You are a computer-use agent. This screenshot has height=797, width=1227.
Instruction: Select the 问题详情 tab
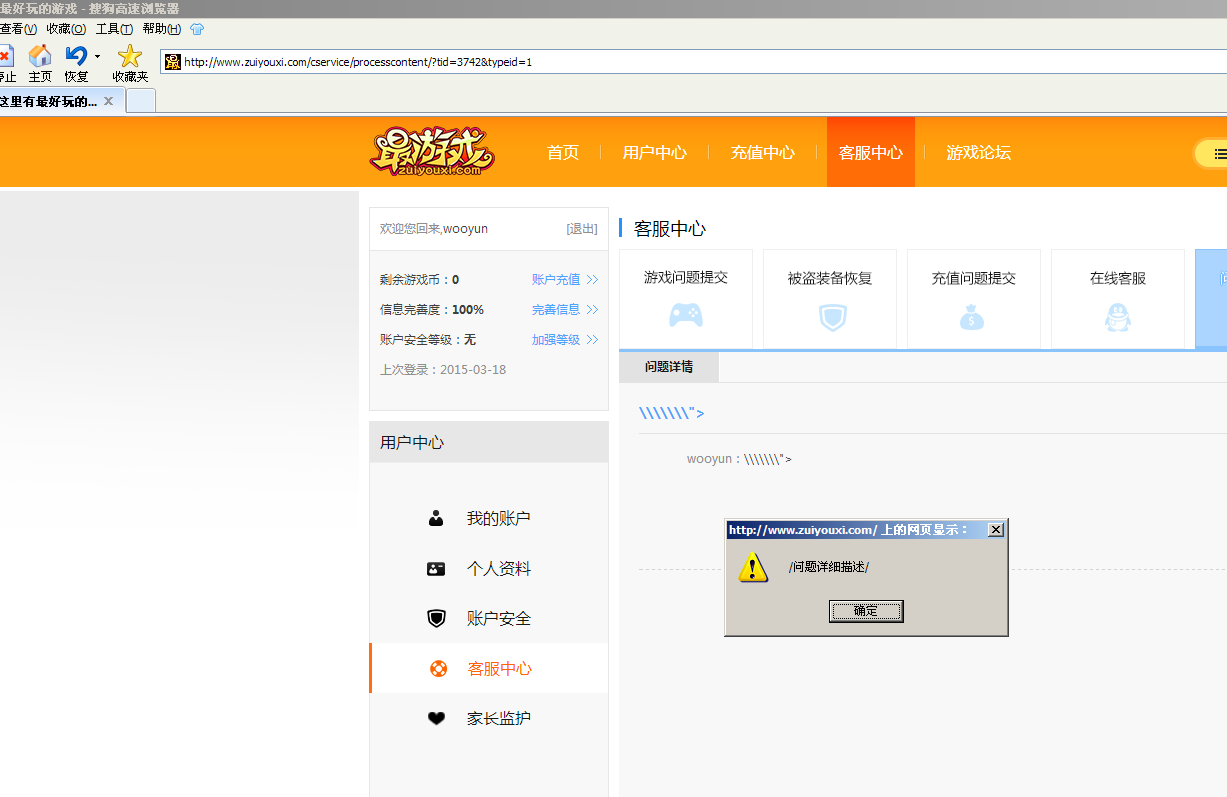[x=669, y=367]
